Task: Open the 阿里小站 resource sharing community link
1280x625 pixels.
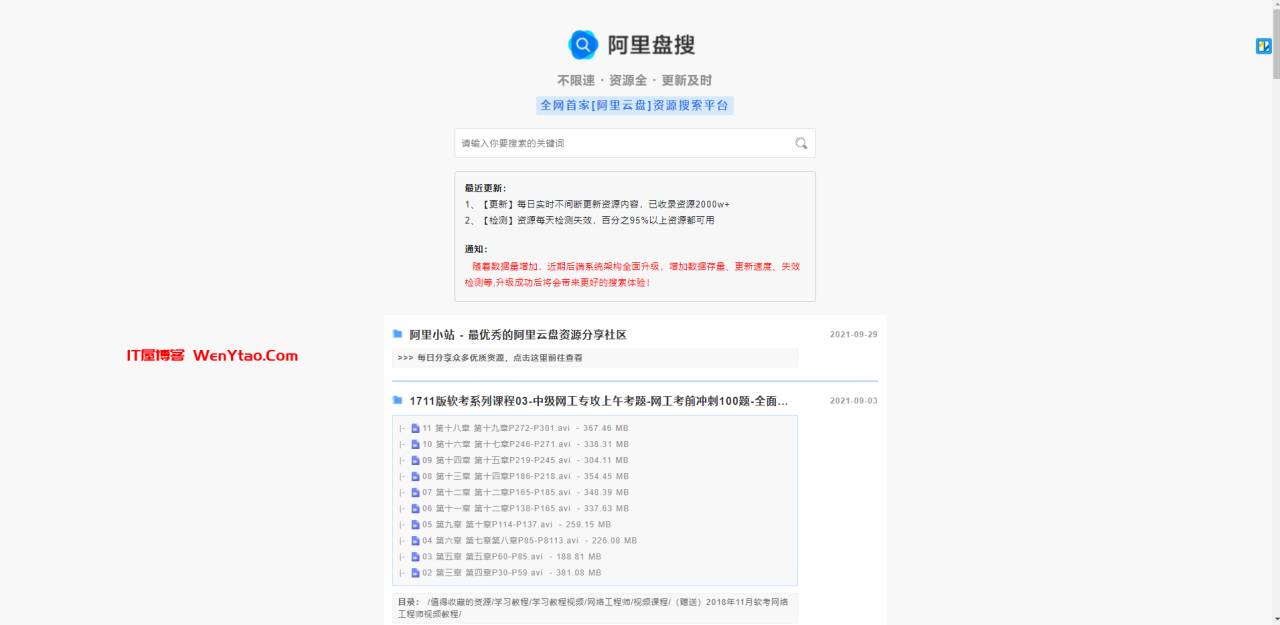Action: (x=518, y=335)
